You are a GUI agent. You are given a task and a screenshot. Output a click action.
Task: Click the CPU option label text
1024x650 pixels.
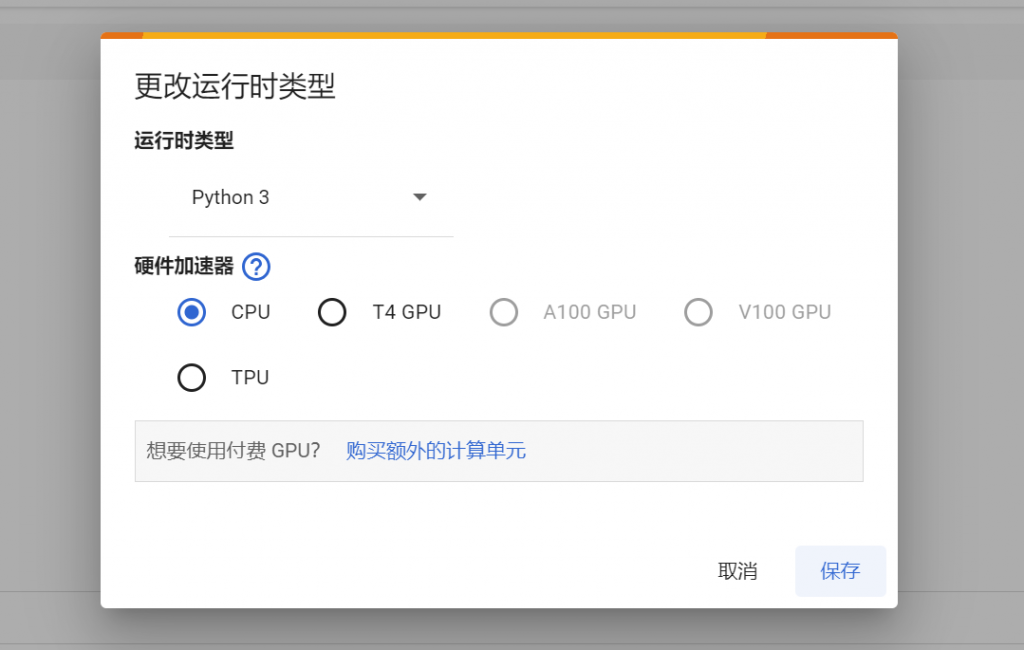pos(250,312)
